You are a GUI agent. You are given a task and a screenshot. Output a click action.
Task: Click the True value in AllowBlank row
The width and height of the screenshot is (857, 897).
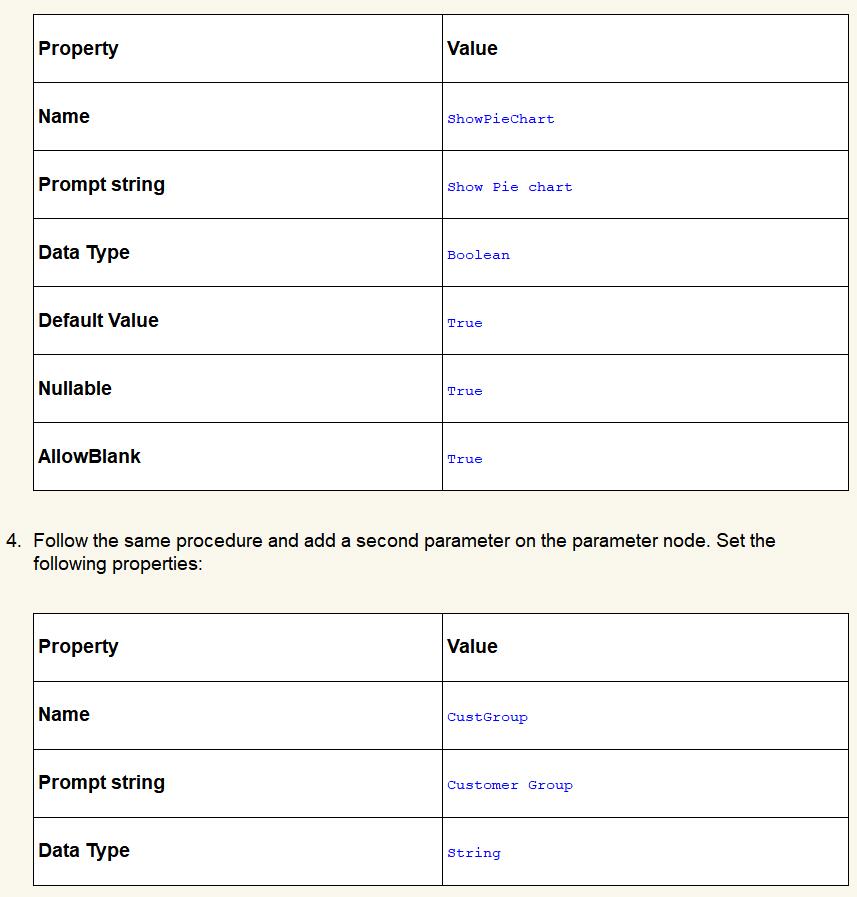click(x=464, y=459)
